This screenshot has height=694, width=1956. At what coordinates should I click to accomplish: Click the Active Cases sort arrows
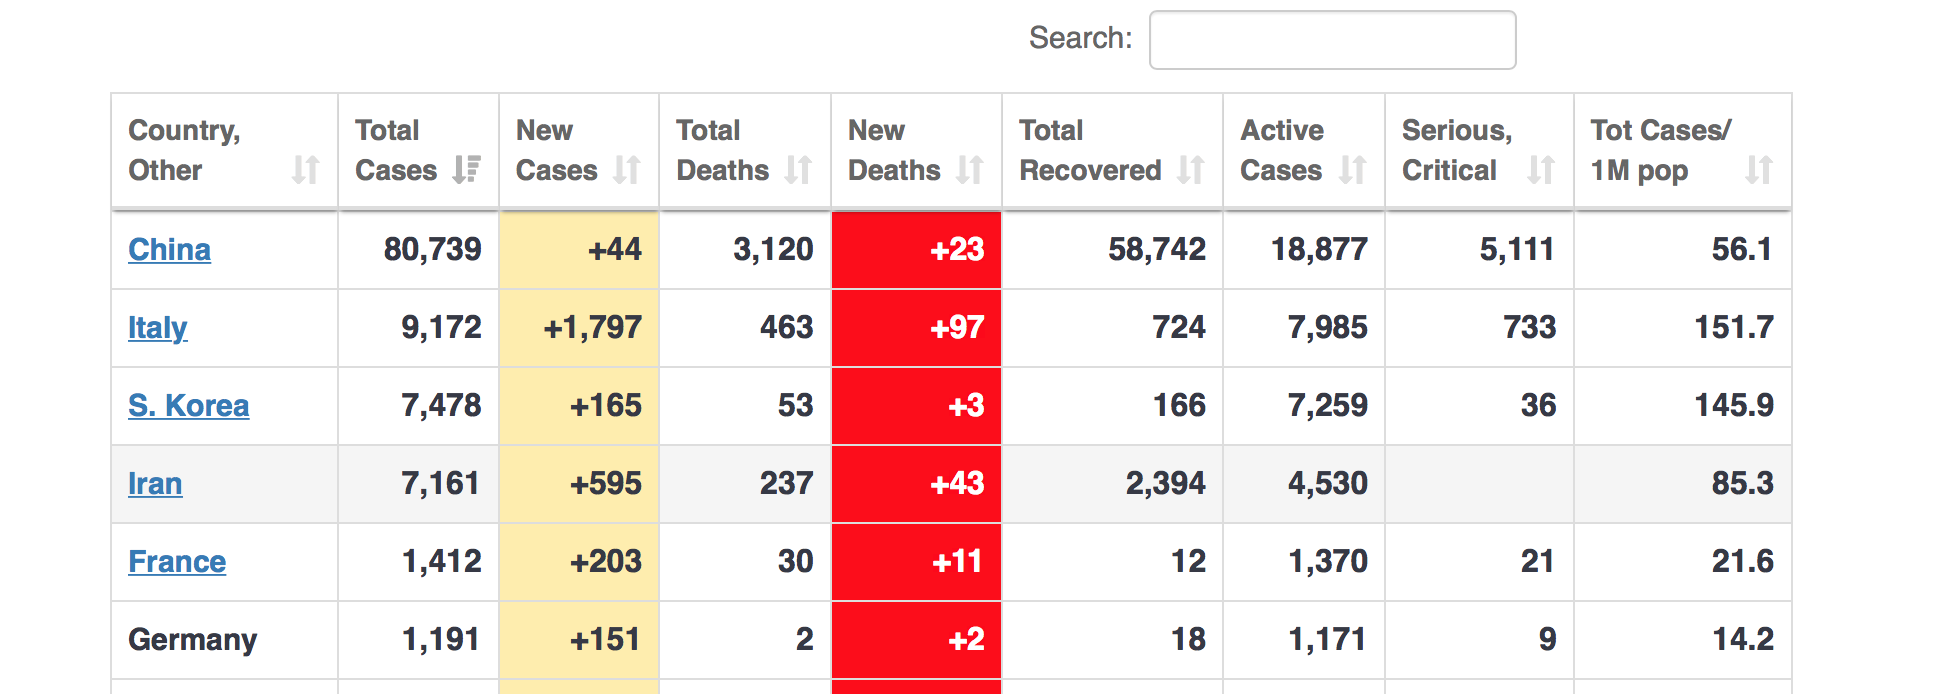click(x=1352, y=170)
